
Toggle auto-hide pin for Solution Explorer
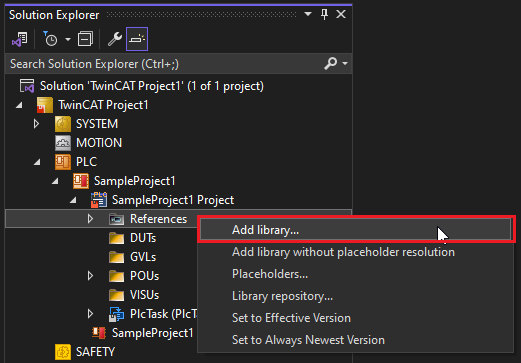[x=324, y=14]
